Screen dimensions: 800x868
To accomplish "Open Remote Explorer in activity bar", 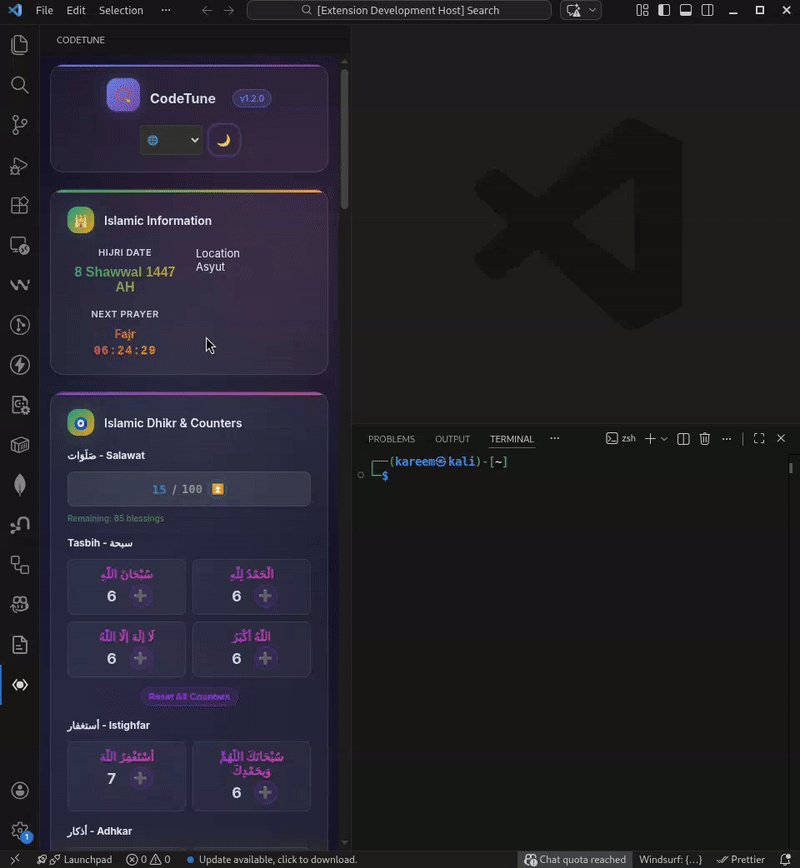I will click(19, 245).
